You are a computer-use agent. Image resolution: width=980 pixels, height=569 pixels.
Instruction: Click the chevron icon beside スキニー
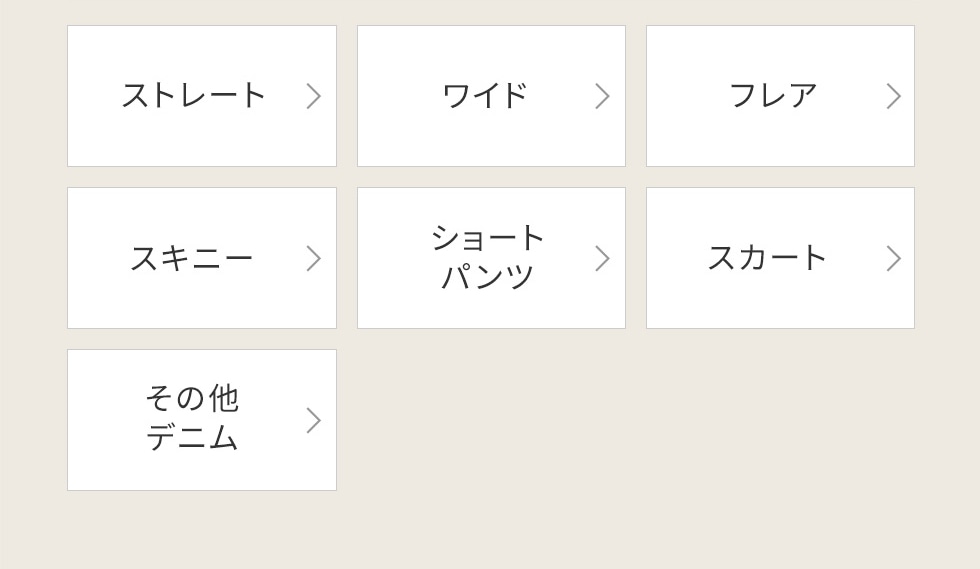[313, 258]
